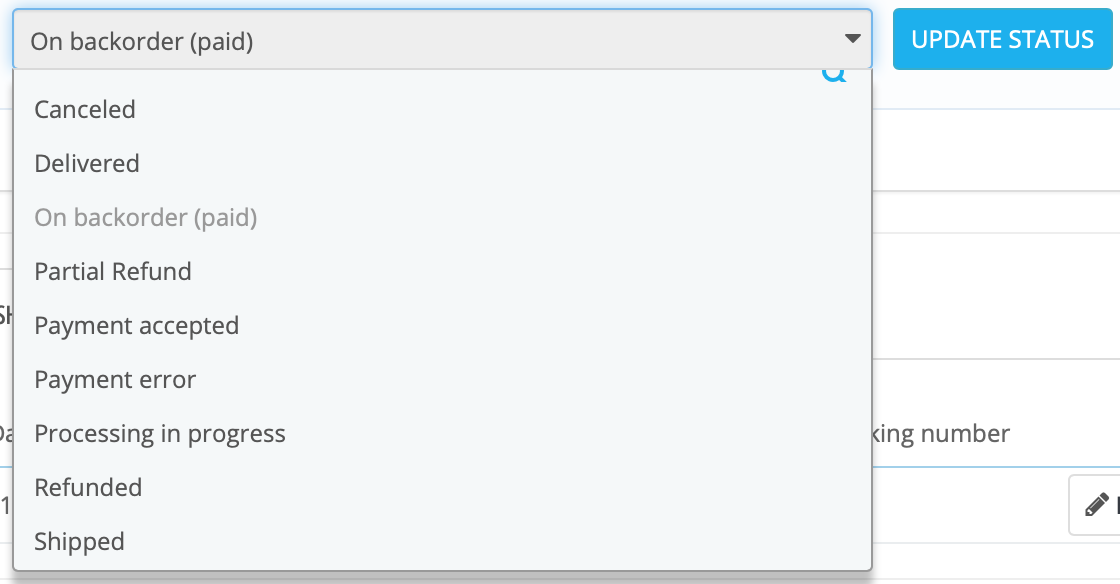
Task: Click the magnifier search icon in dropdown
Action: click(834, 74)
